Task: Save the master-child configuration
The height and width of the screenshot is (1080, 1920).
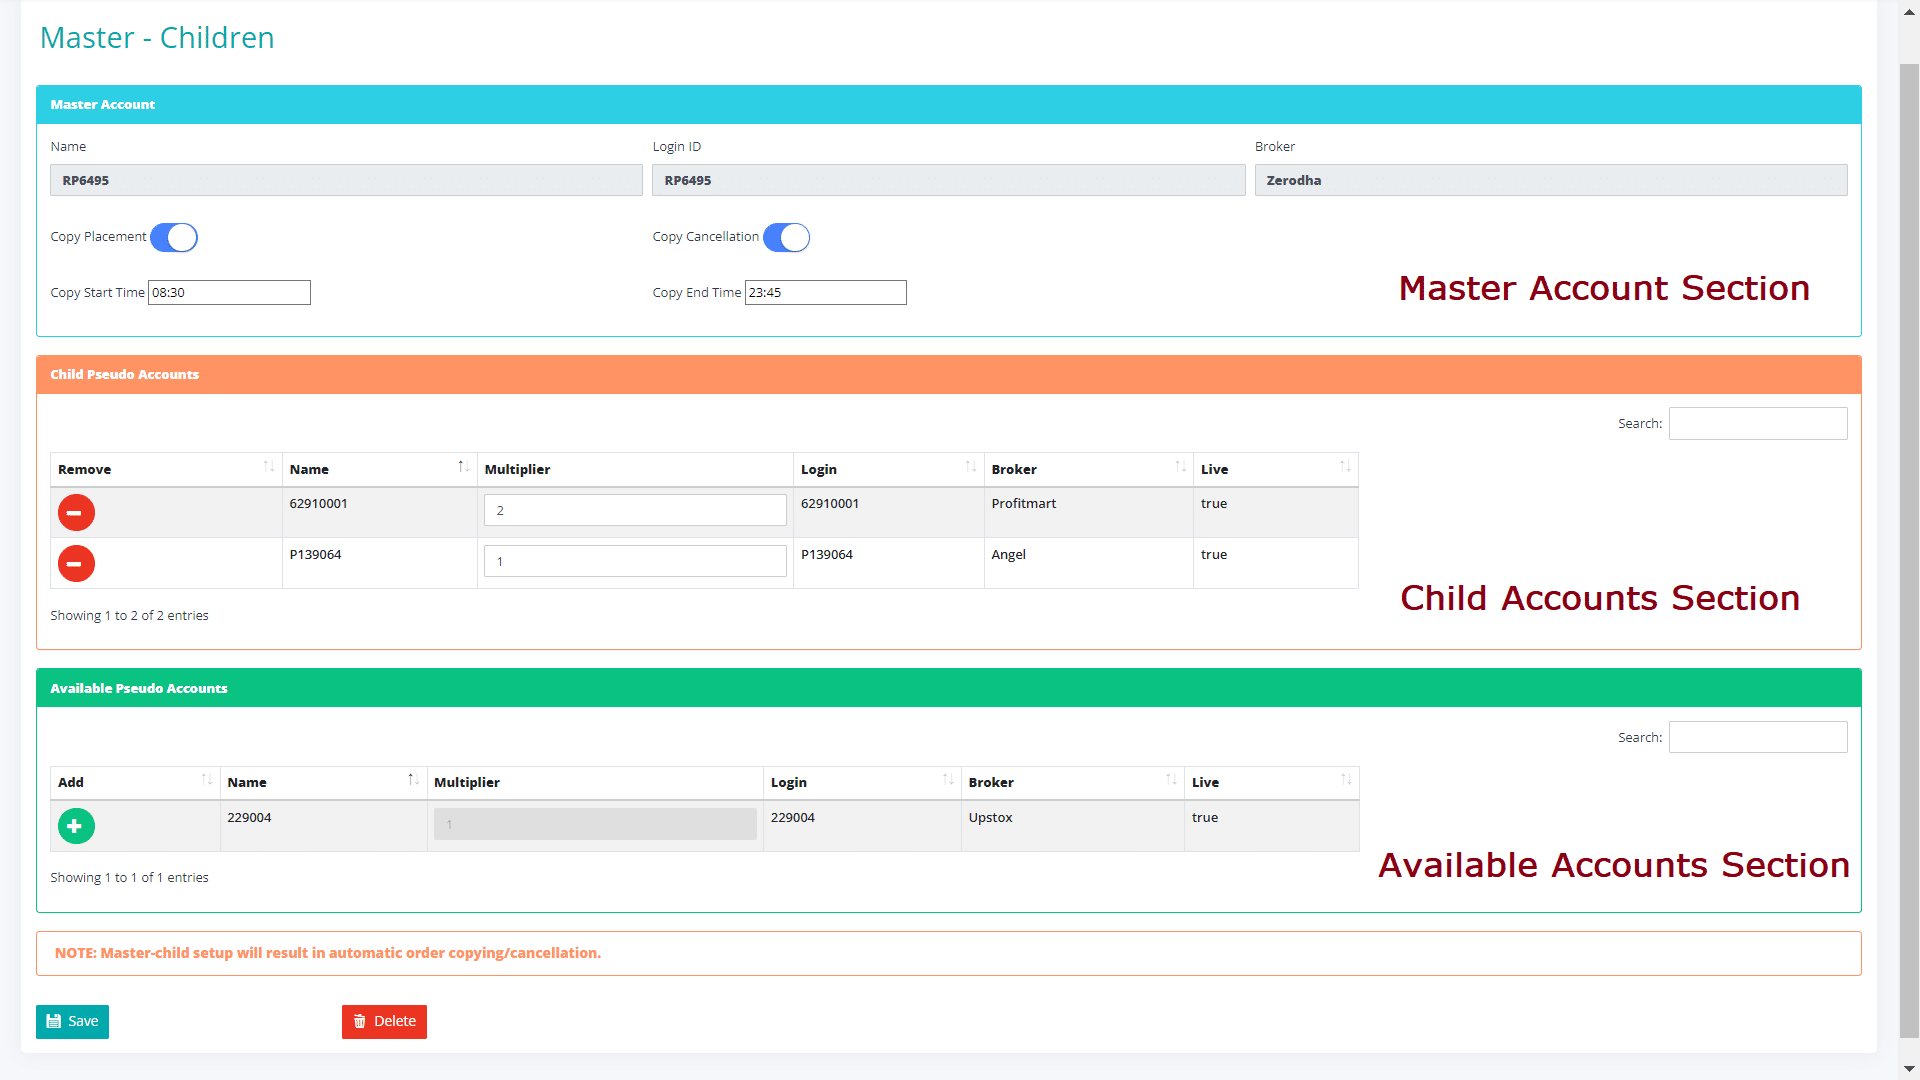Action: point(72,1021)
